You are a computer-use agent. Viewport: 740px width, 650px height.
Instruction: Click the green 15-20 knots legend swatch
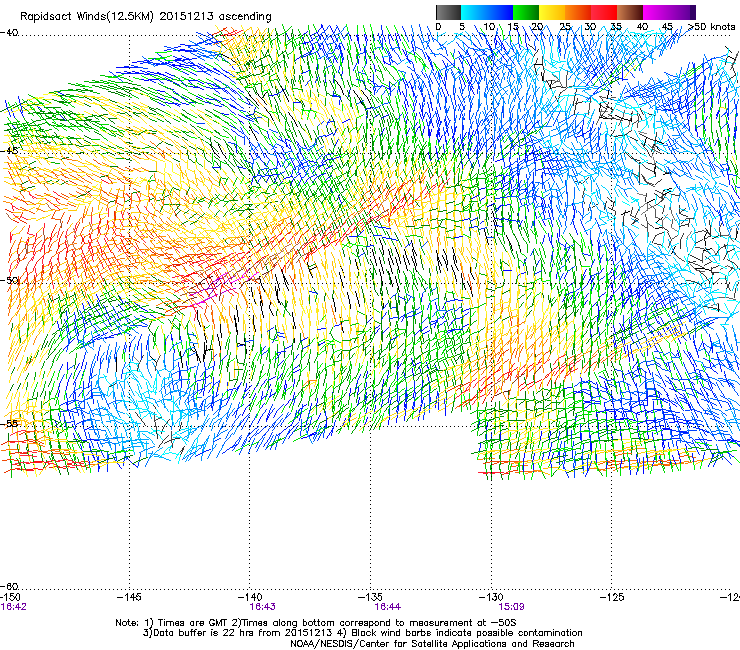coord(526,12)
